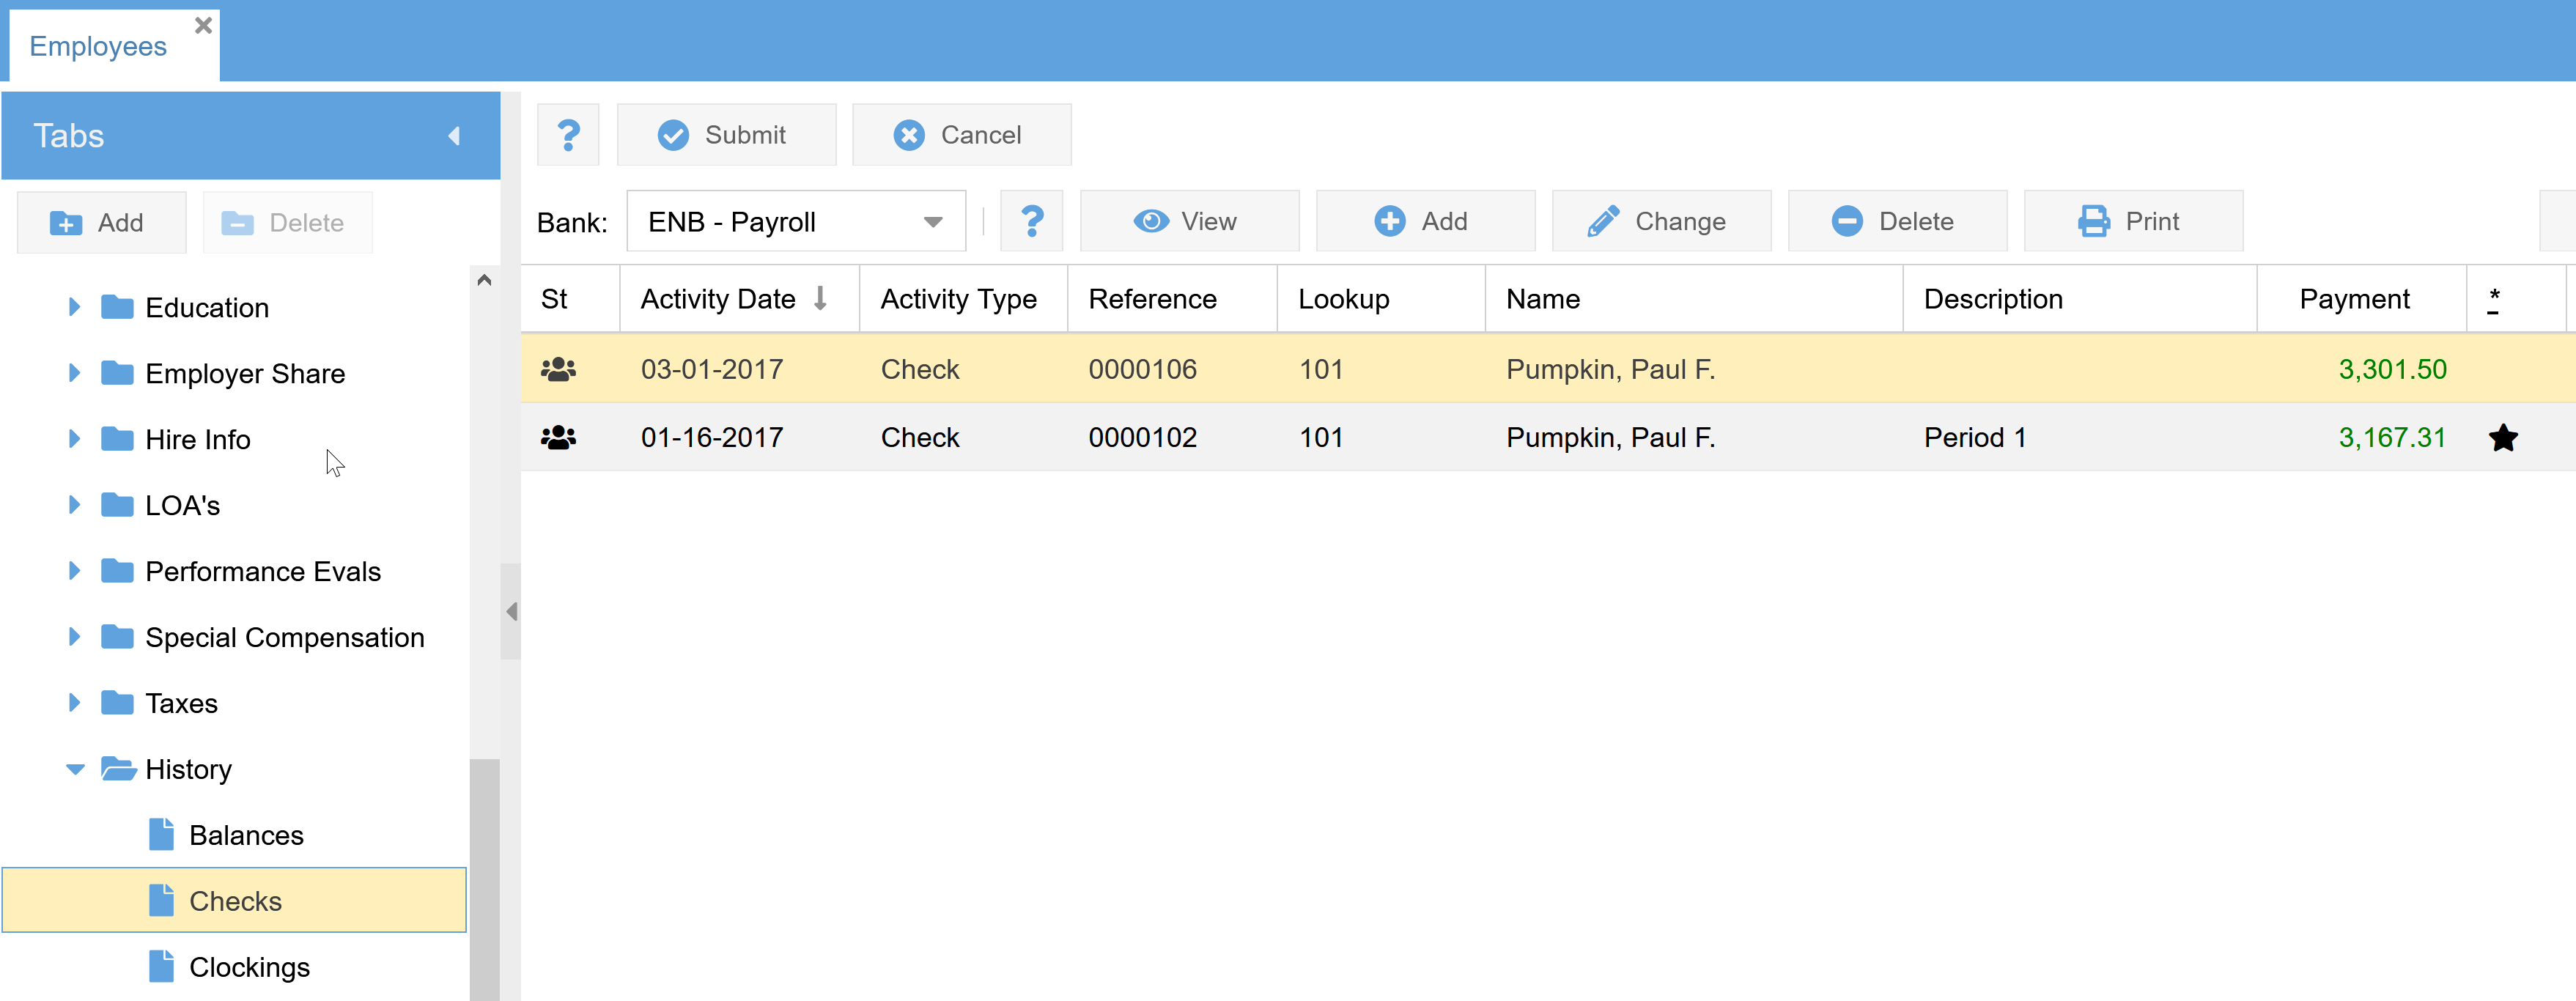Click the help question mark beside Submit
2576x1001 pixels.
click(568, 135)
